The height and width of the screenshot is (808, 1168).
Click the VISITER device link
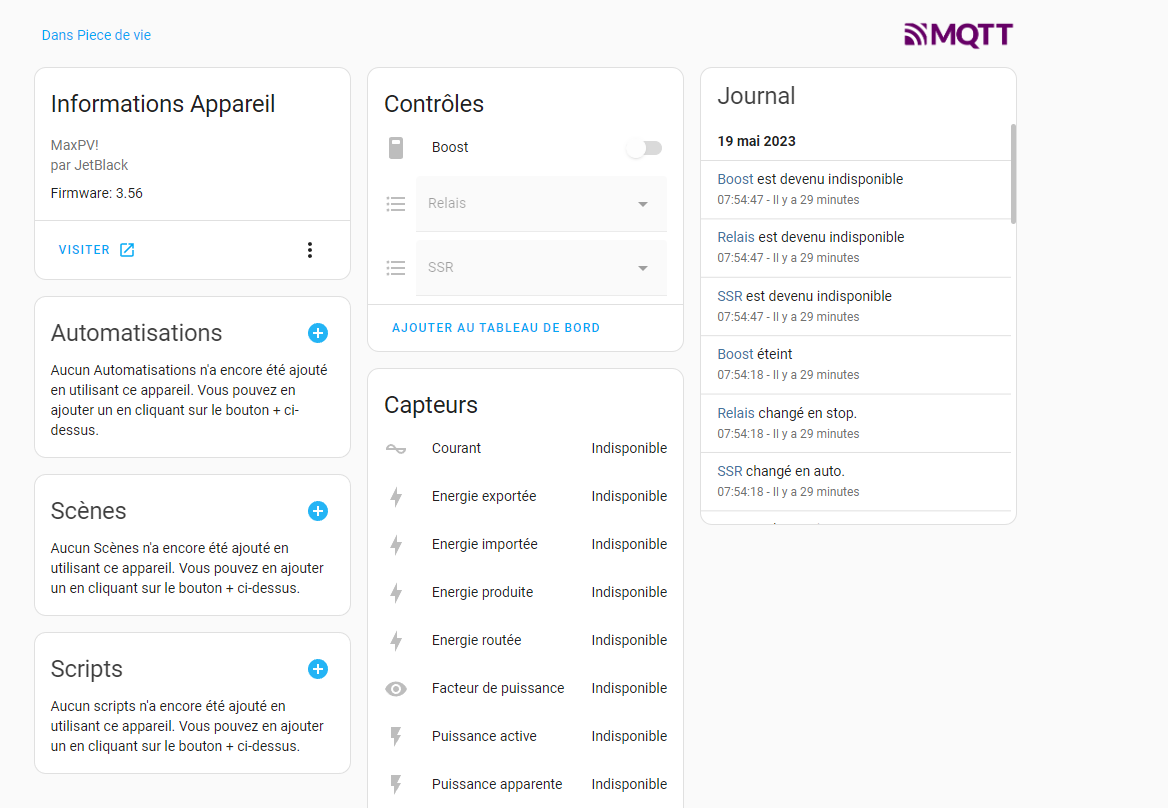pyautogui.click(x=96, y=250)
